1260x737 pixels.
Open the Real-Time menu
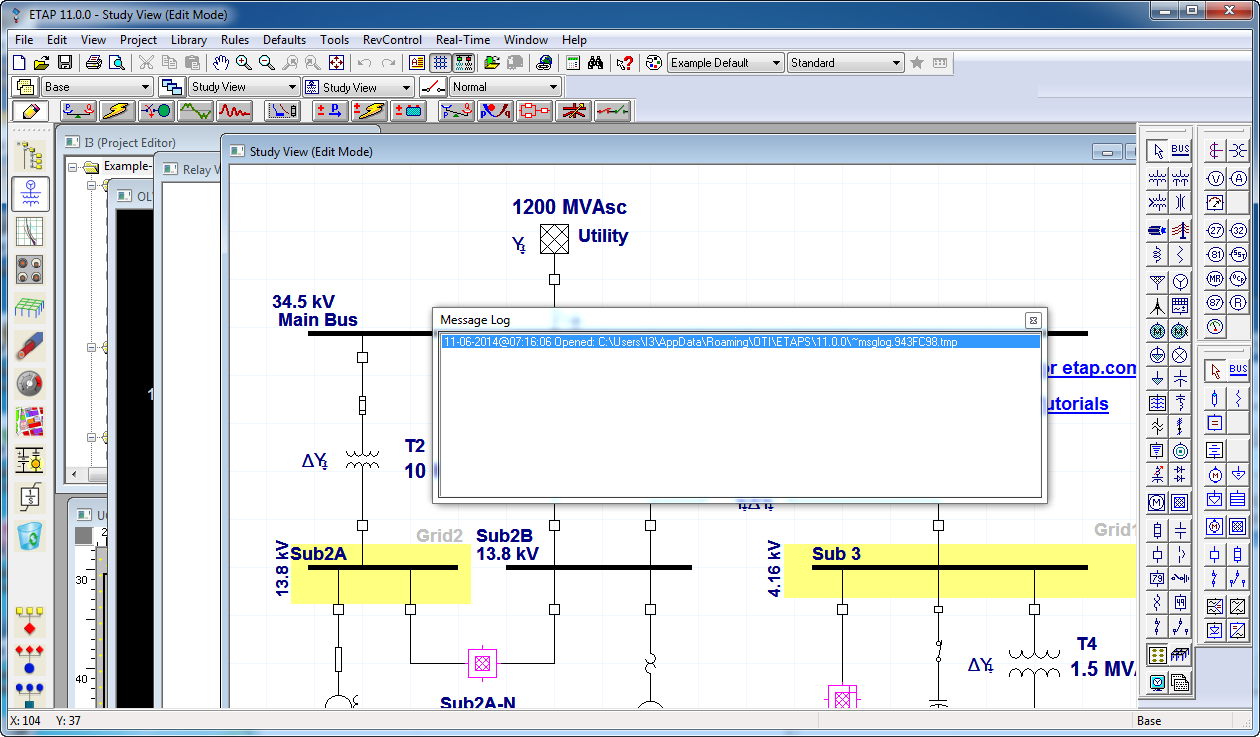462,40
